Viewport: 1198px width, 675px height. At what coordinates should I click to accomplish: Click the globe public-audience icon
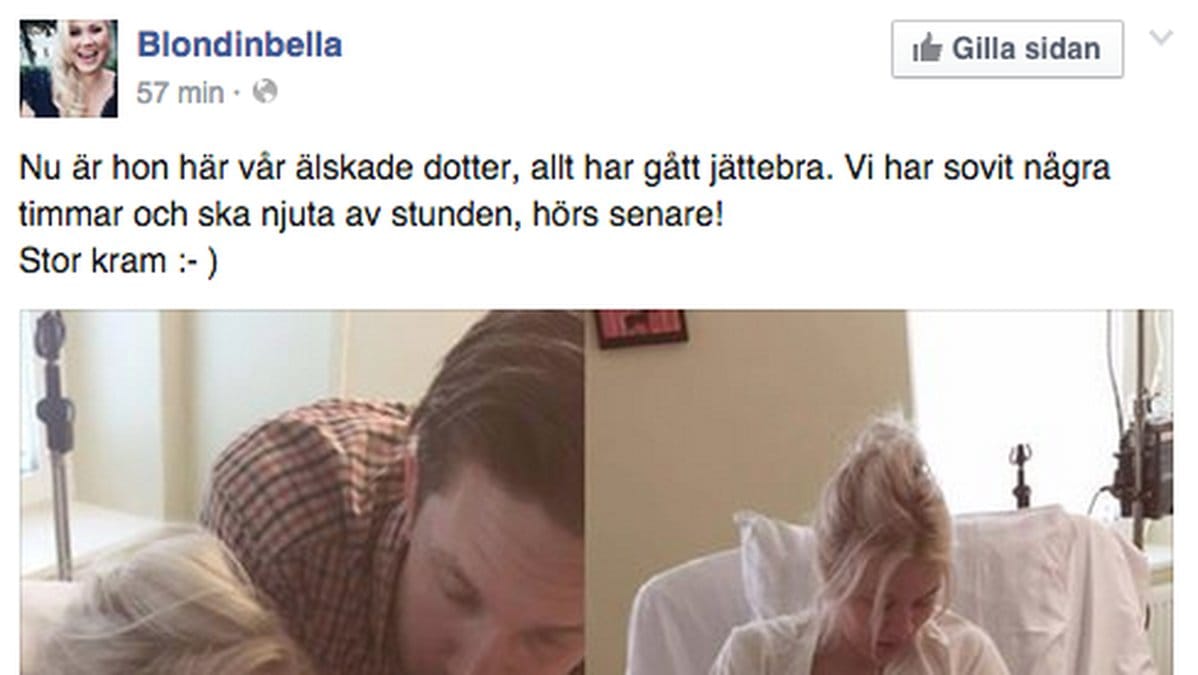[265, 92]
